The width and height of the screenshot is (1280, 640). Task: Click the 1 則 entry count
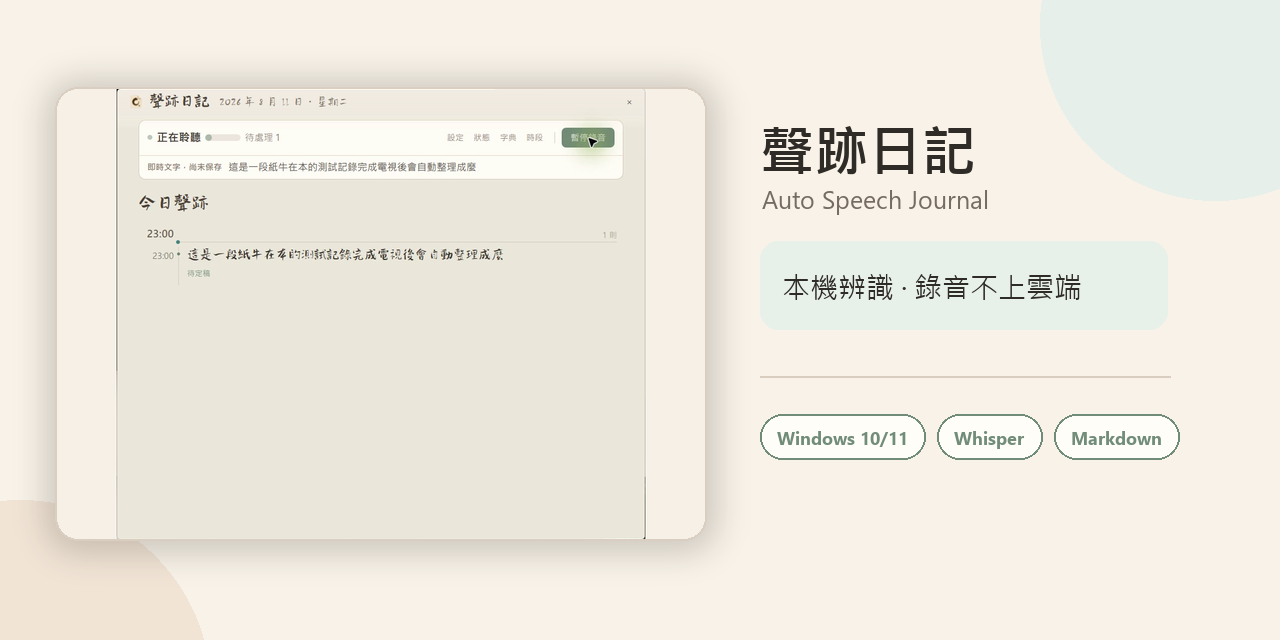[609, 235]
